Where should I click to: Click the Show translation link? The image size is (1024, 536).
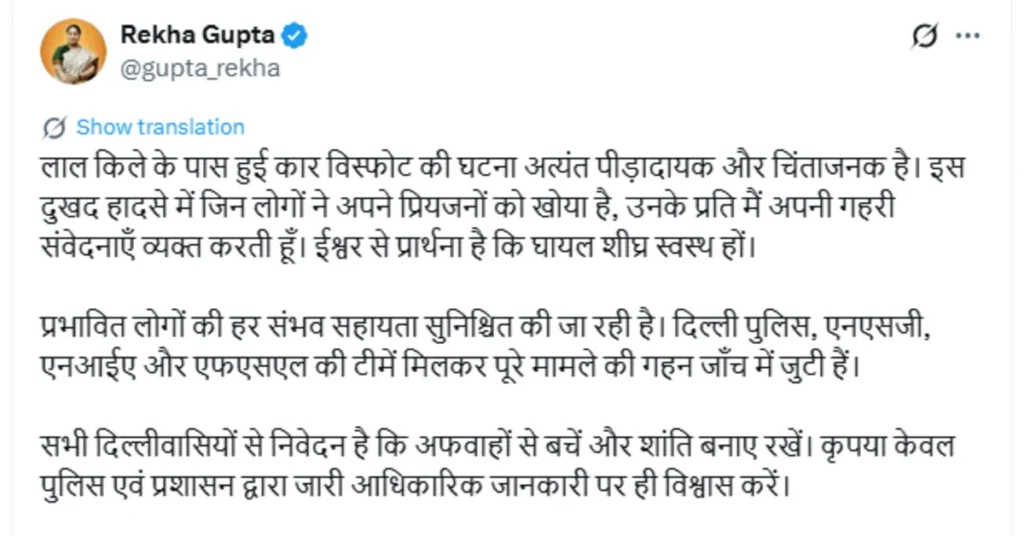[160, 127]
